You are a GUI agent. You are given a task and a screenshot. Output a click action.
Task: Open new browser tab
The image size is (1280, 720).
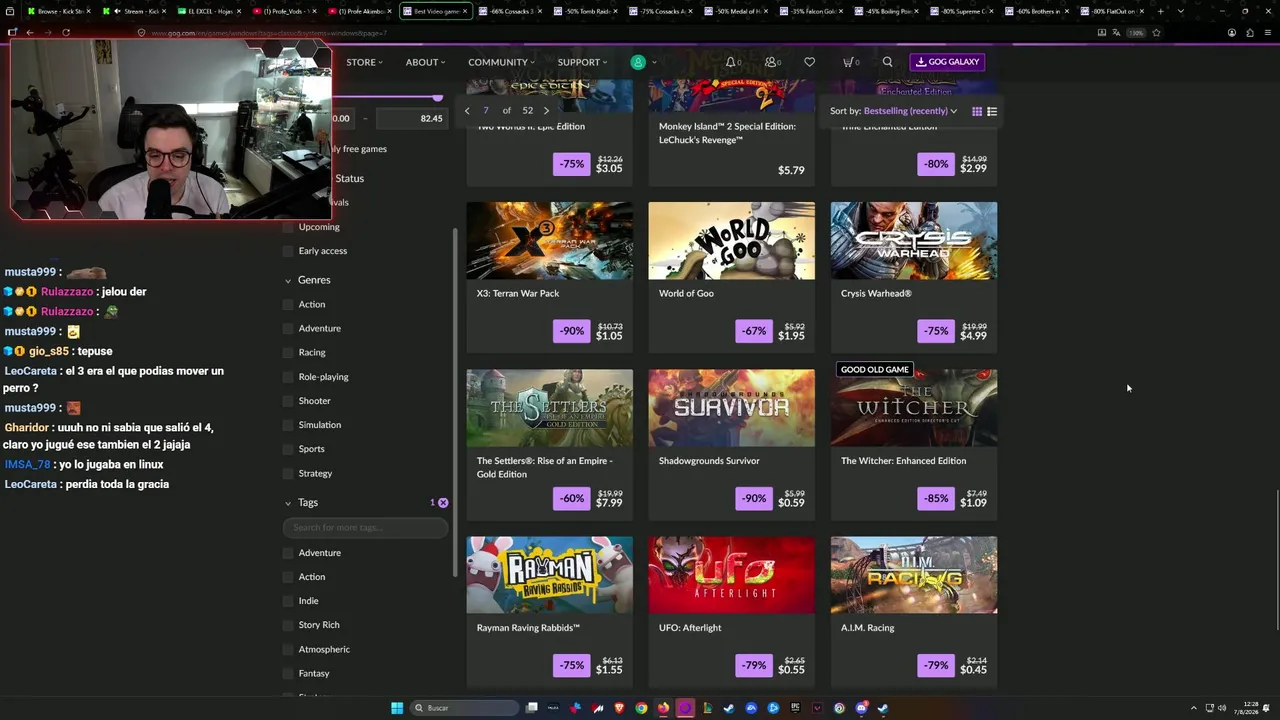tap(1160, 11)
